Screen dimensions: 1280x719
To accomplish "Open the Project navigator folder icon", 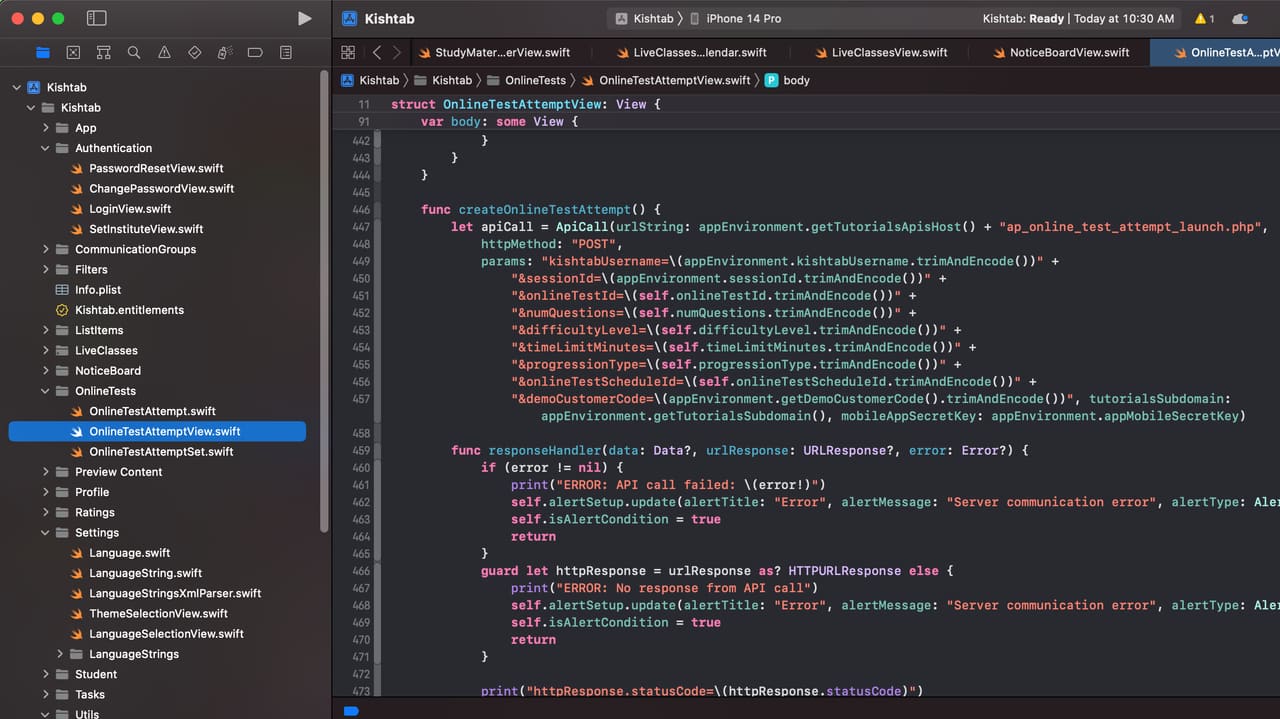I will (x=43, y=52).
